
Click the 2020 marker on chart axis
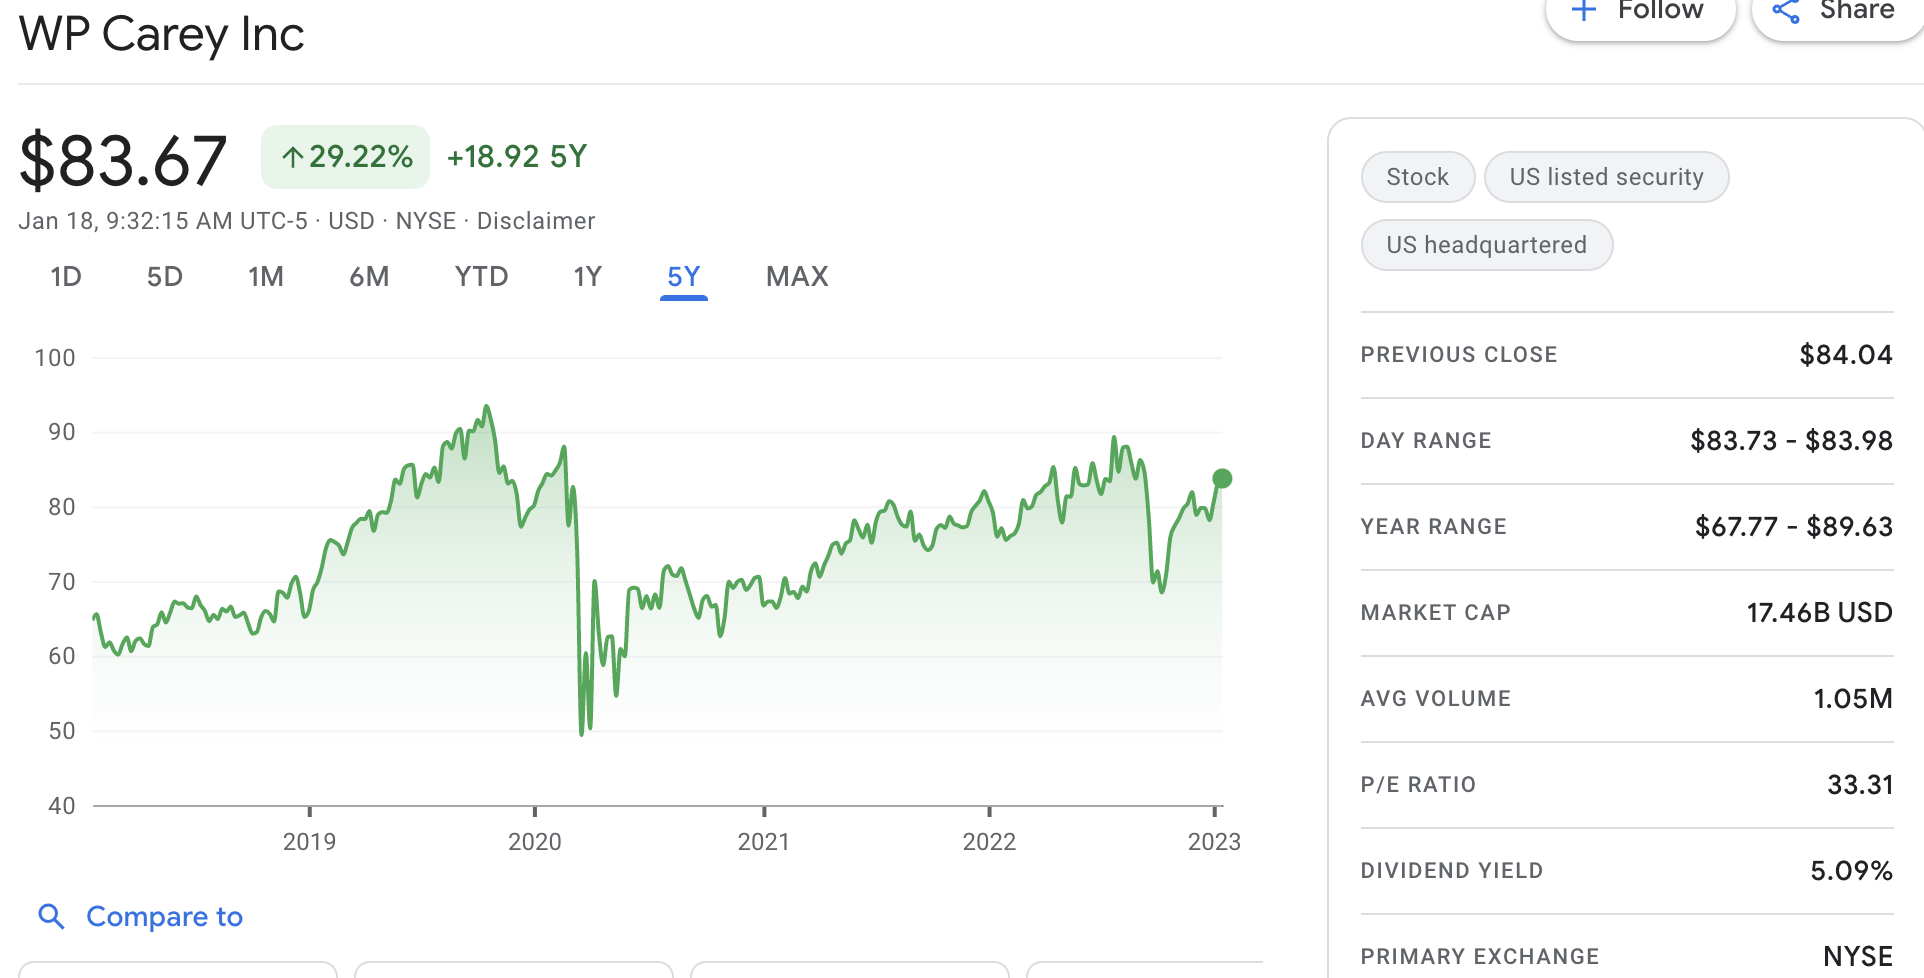coord(535,841)
